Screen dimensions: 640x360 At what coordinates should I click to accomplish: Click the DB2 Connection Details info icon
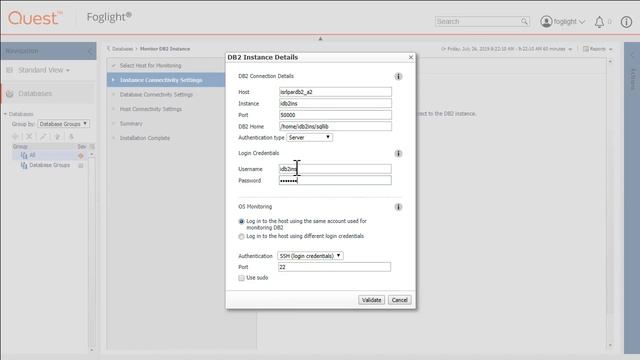[398, 76]
